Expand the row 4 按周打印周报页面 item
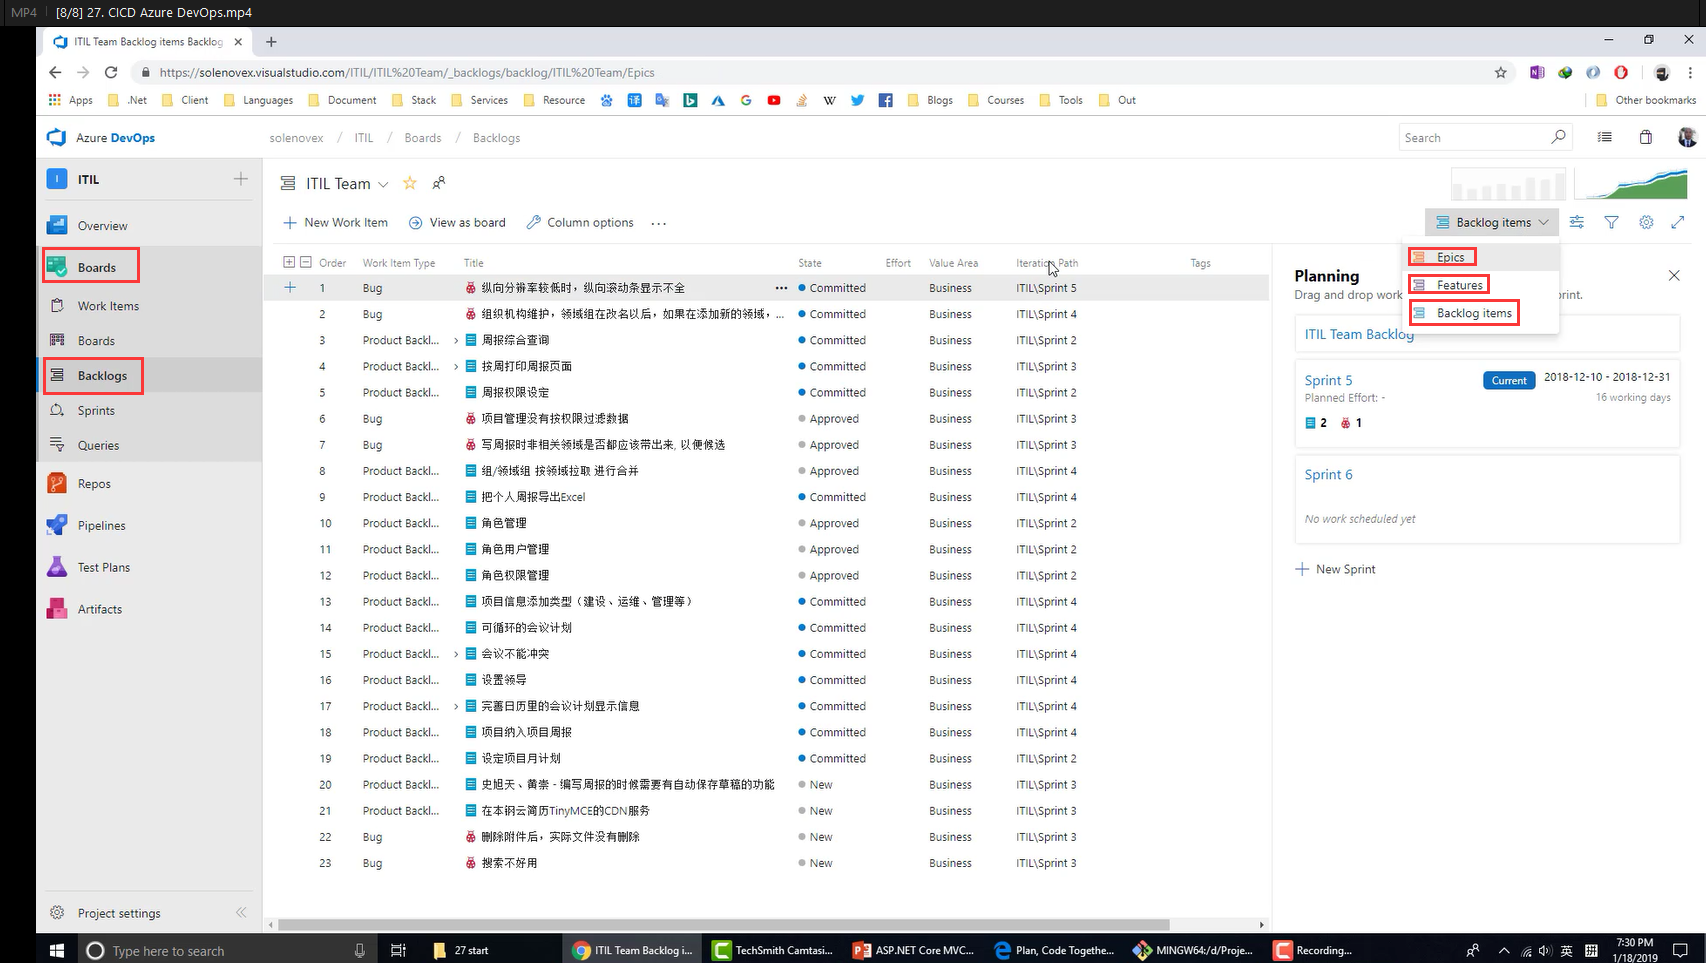The image size is (1706, 963). click(x=456, y=367)
